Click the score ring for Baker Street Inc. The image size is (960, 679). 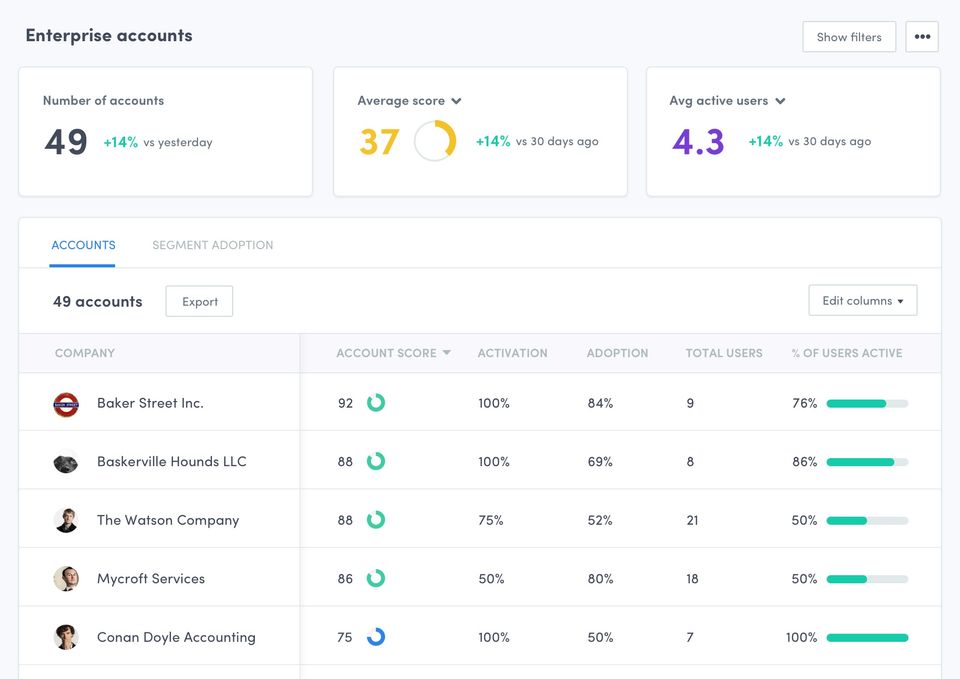(x=376, y=403)
